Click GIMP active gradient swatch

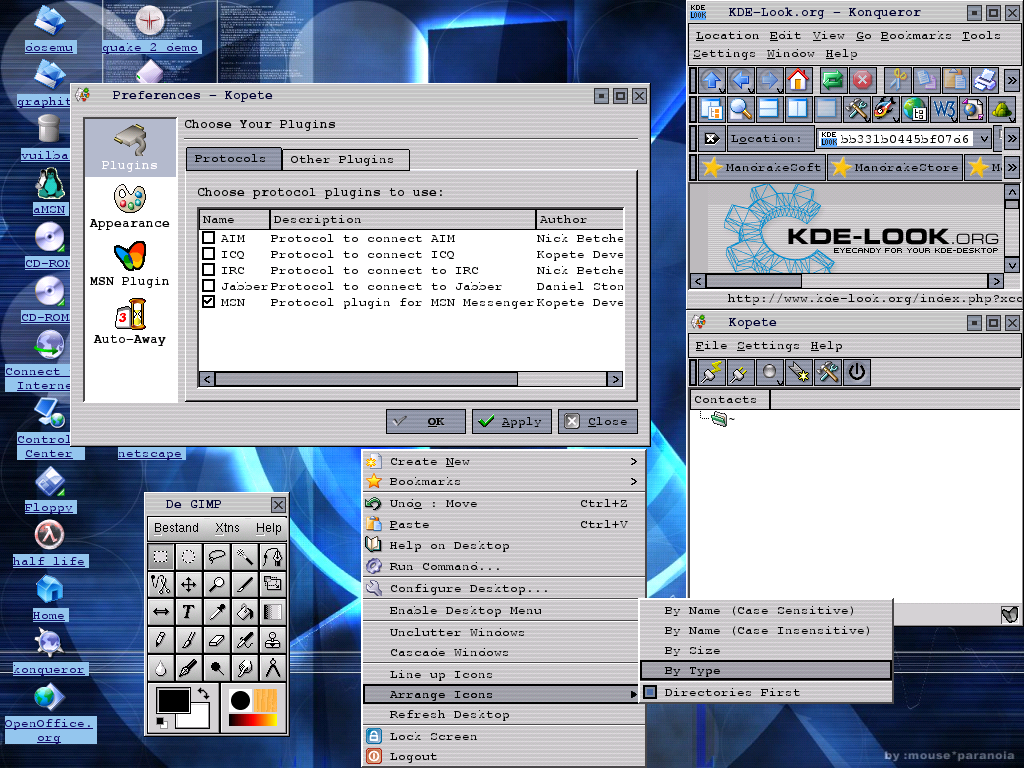click(x=253, y=720)
